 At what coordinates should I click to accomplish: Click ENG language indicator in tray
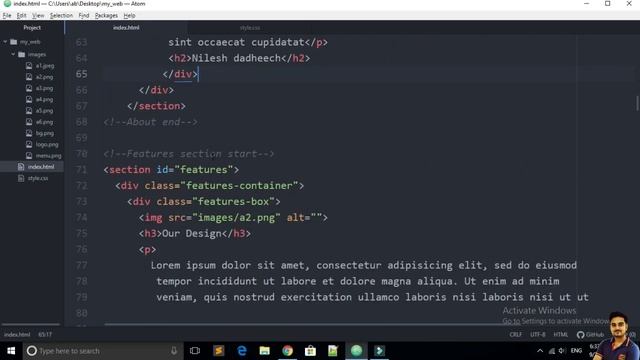pyautogui.click(x=576, y=351)
